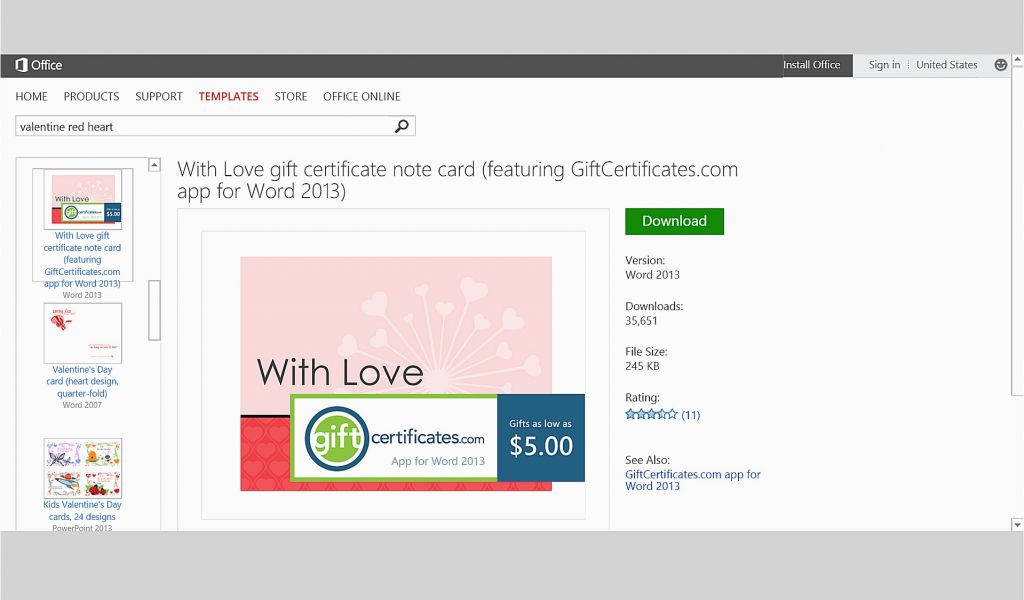The width and height of the screenshot is (1024, 600).
Task: Click the file size 245 KB text
Action: click(x=642, y=366)
